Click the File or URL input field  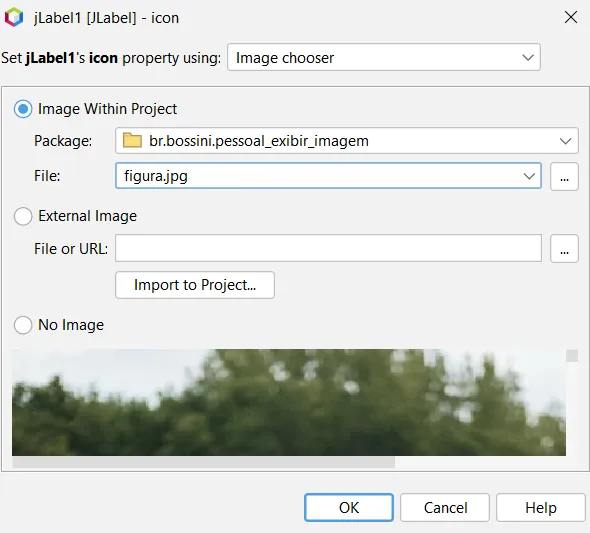click(328, 248)
